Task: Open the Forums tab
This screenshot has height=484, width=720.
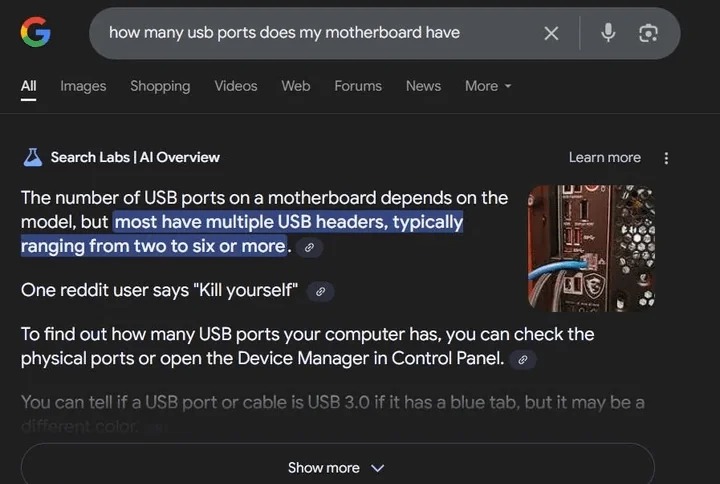Action: (x=358, y=86)
